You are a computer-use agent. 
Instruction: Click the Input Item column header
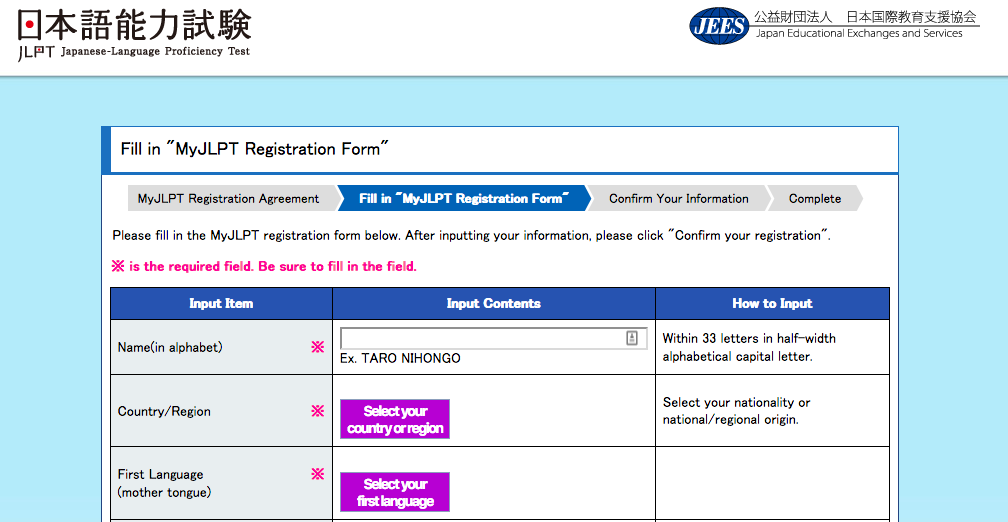click(x=221, y=303)
